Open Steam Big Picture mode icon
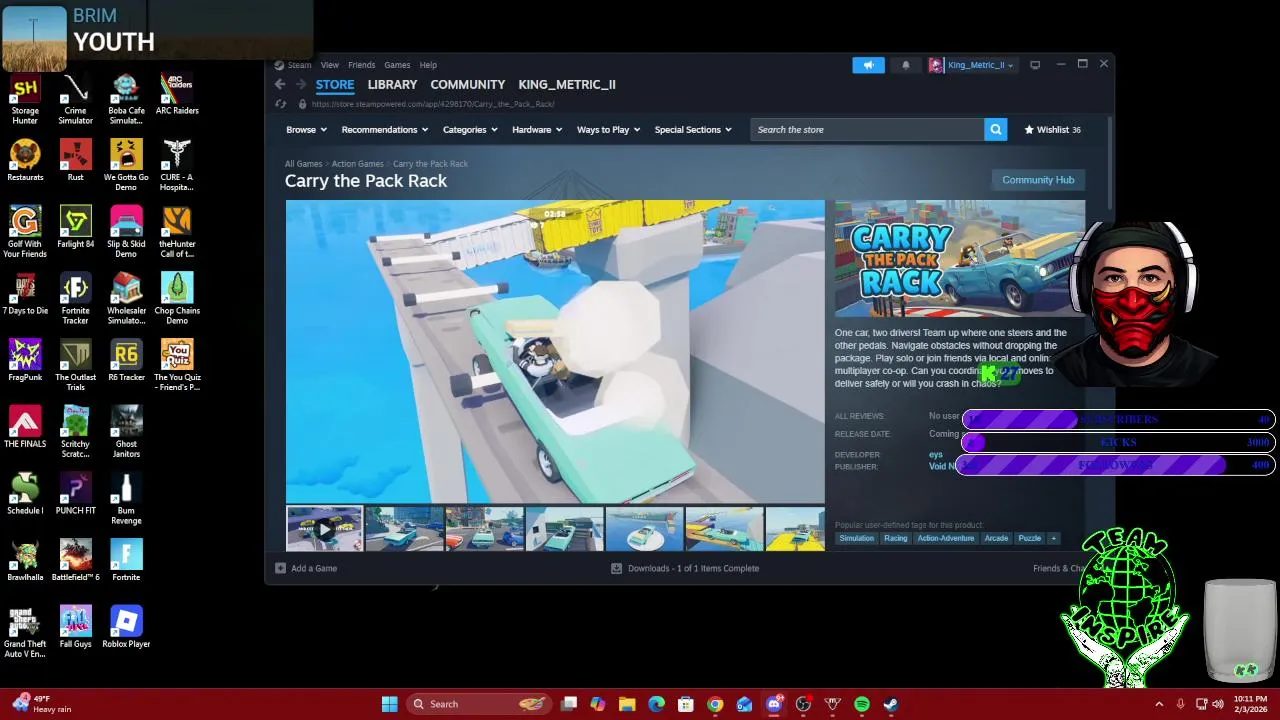 (x=1035, y=65)
